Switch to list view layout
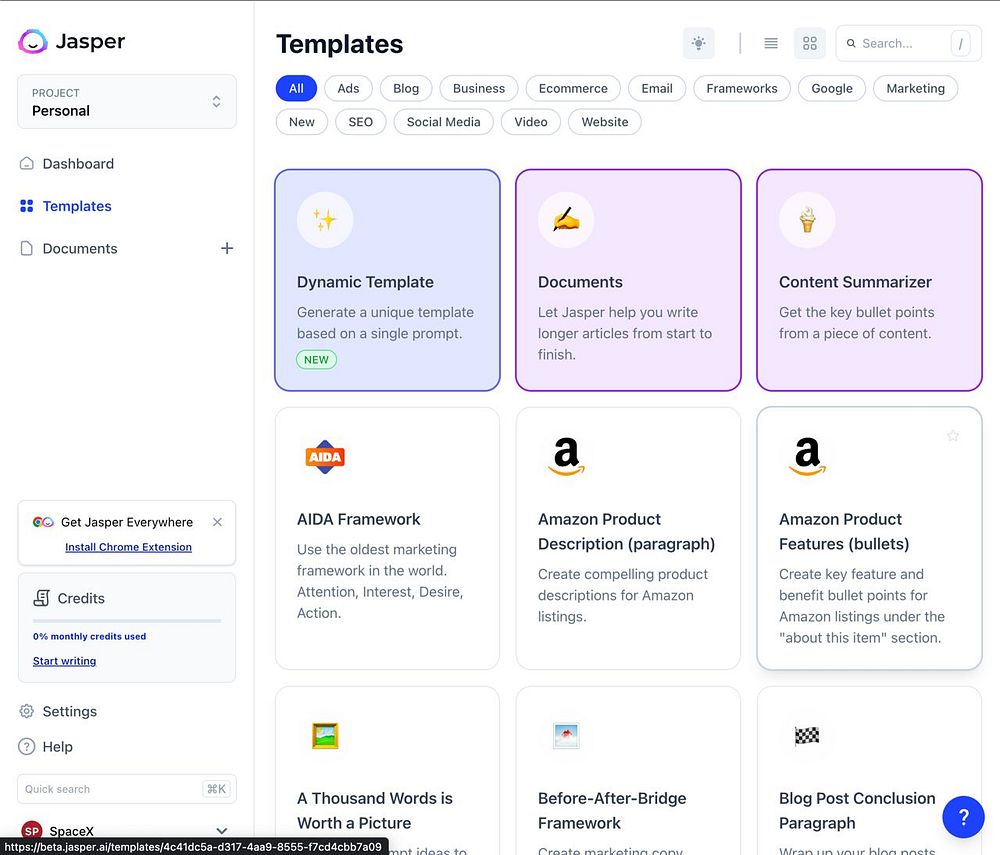 pyautogui.click(x=771, y=43)
